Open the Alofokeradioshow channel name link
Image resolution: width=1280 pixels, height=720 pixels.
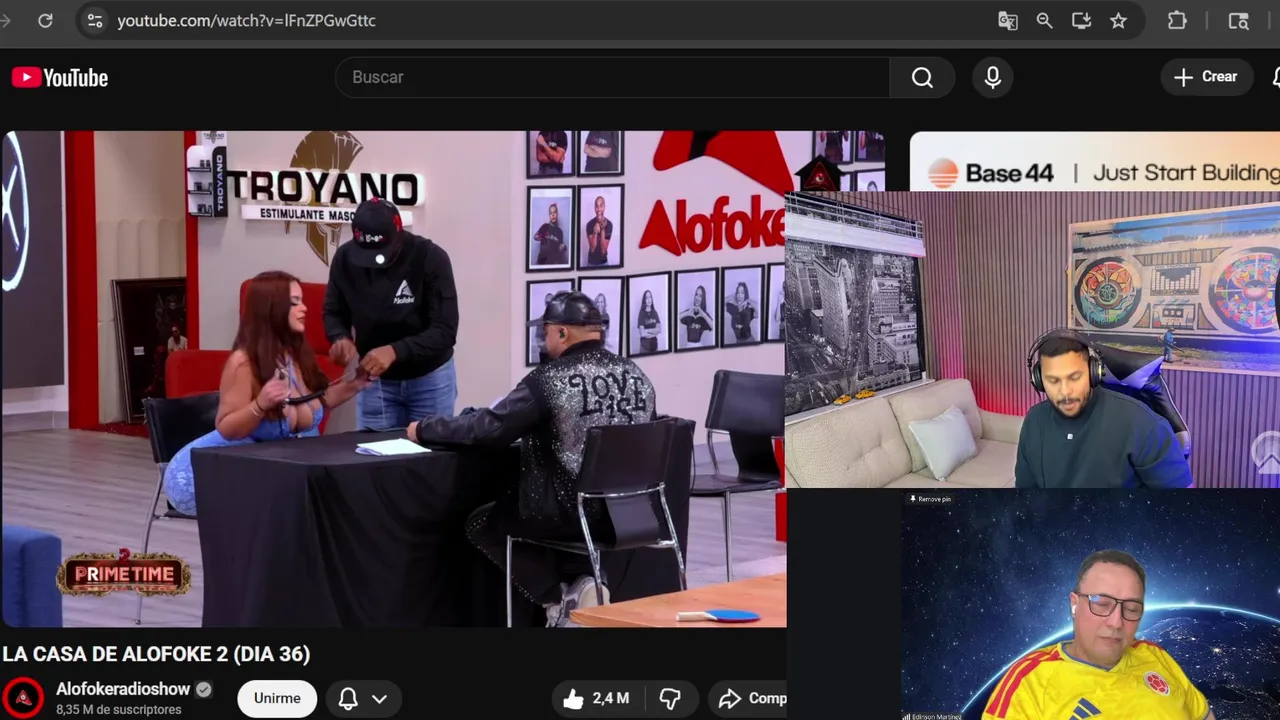tap(123, 689)
